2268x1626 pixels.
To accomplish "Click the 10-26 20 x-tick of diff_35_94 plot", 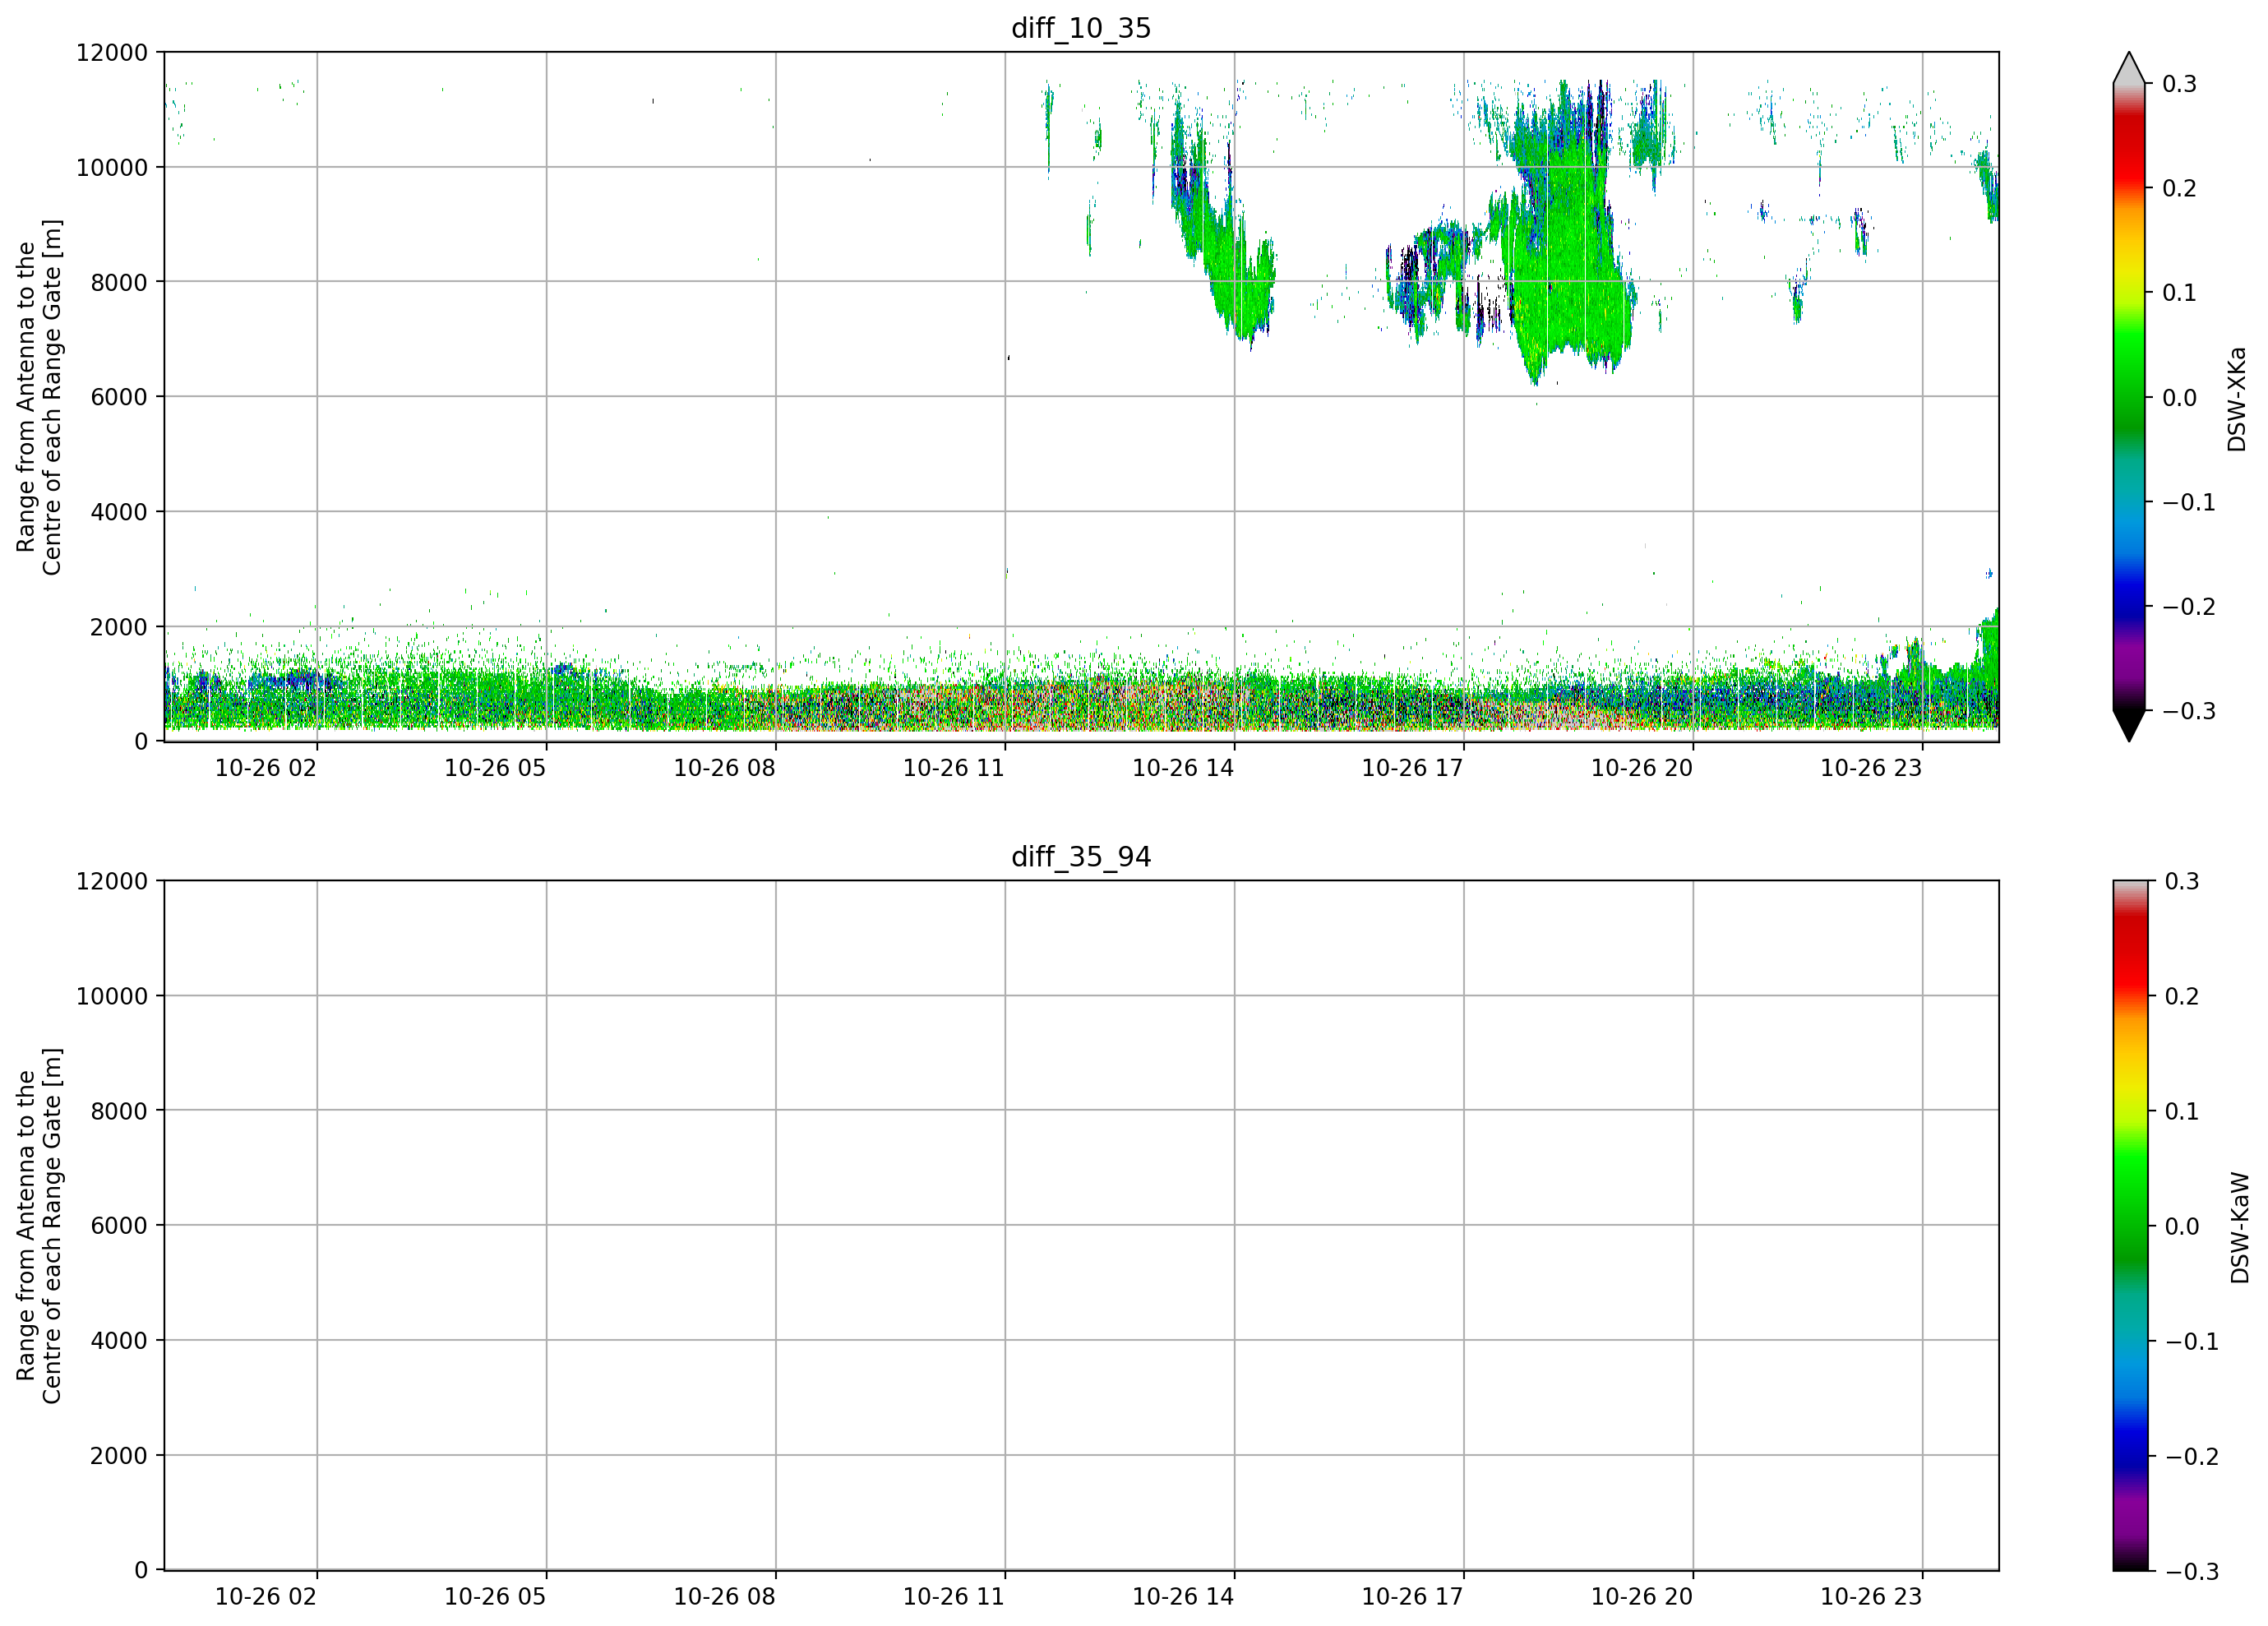I will pos(1642,1597).
